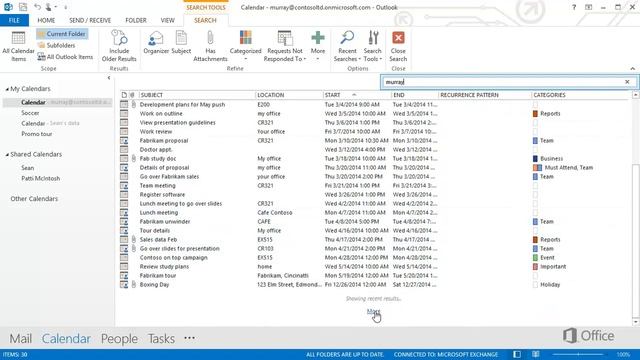Click attachment icon on Sales data Feb row

pyautogui.click(x=133, y=240)
